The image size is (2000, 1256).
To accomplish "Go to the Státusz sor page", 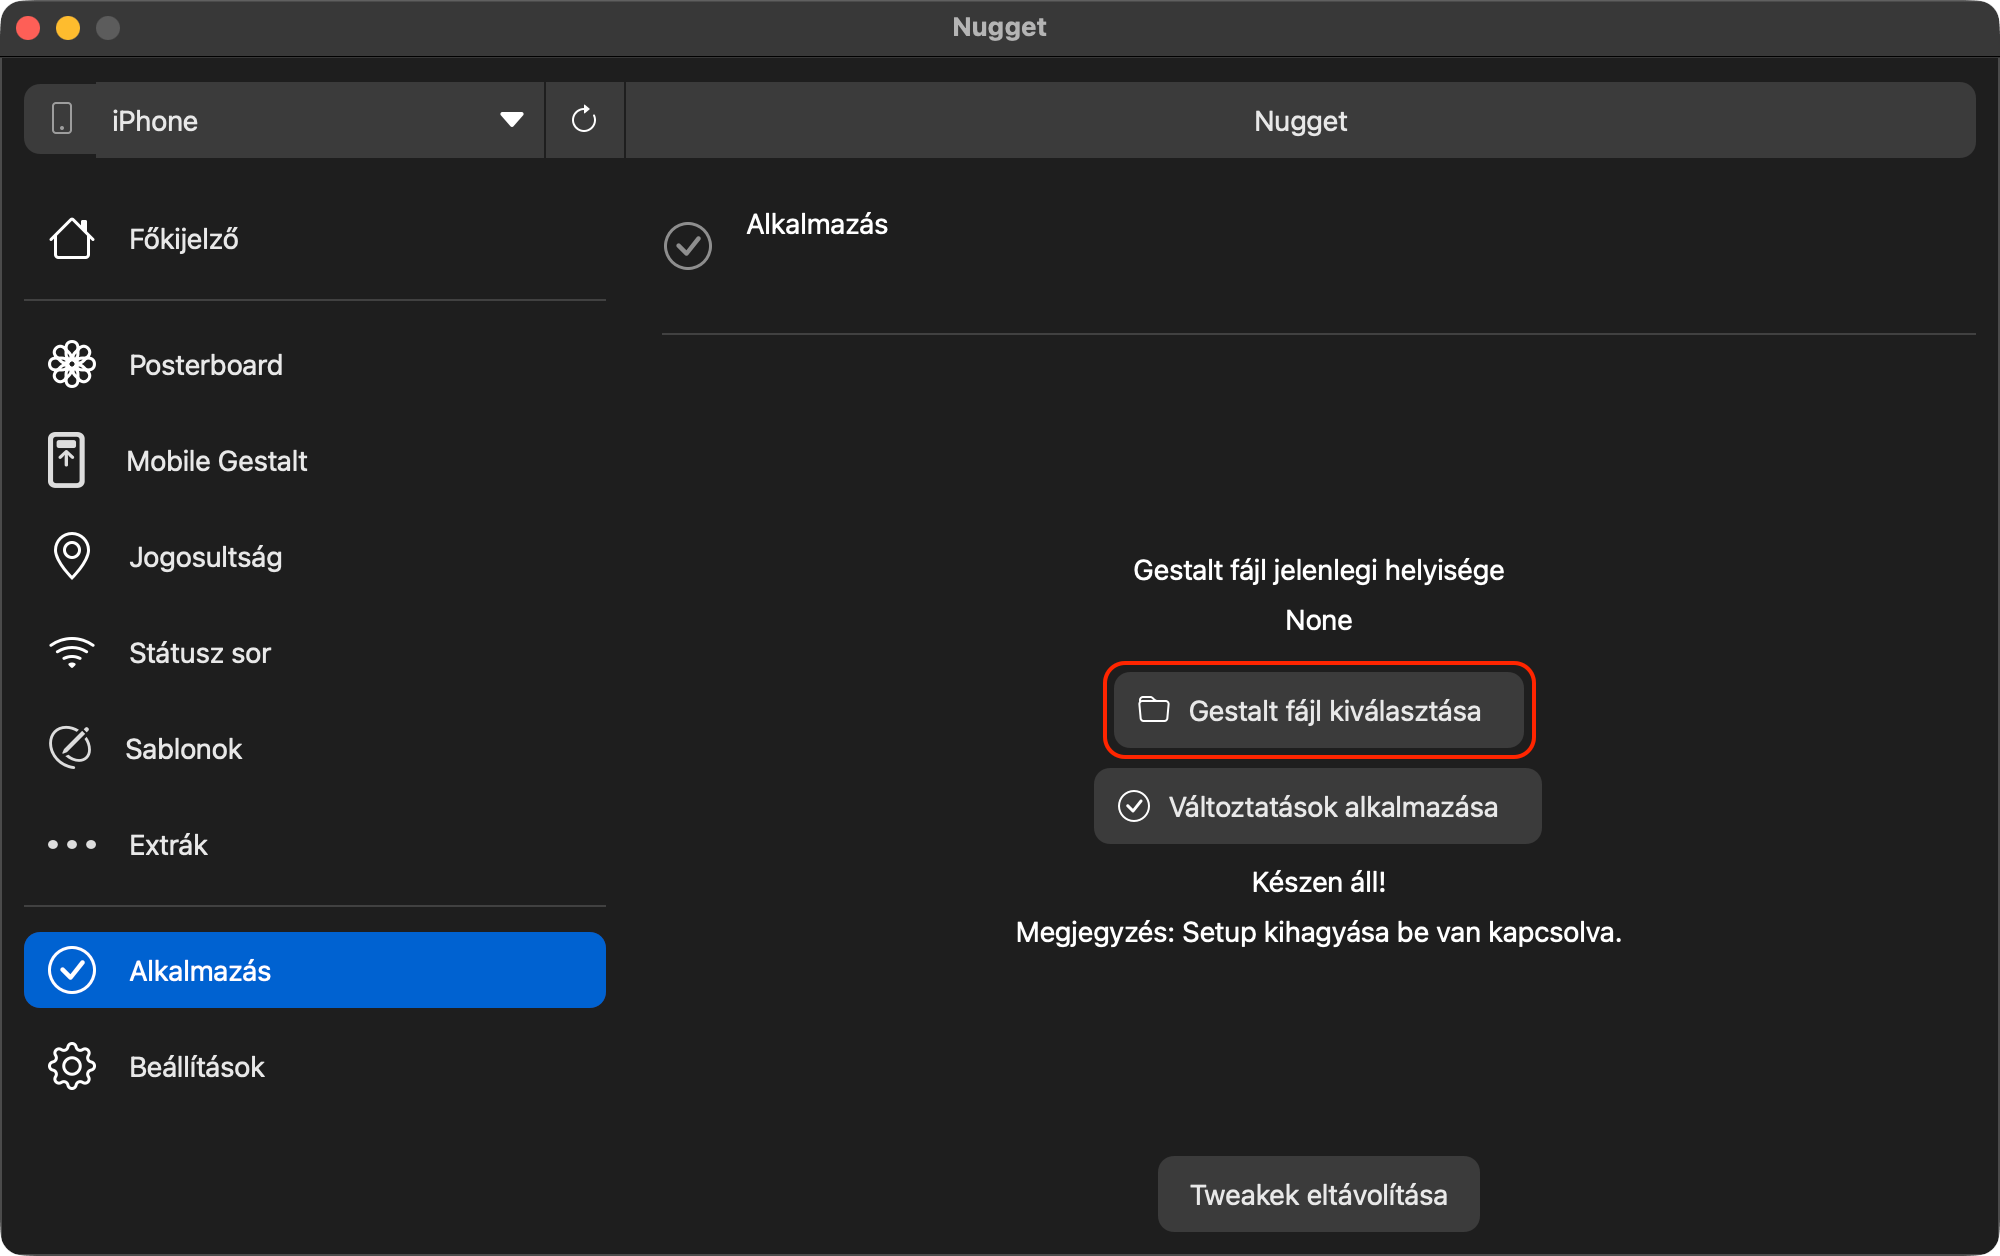I will (x=200, y=653).
